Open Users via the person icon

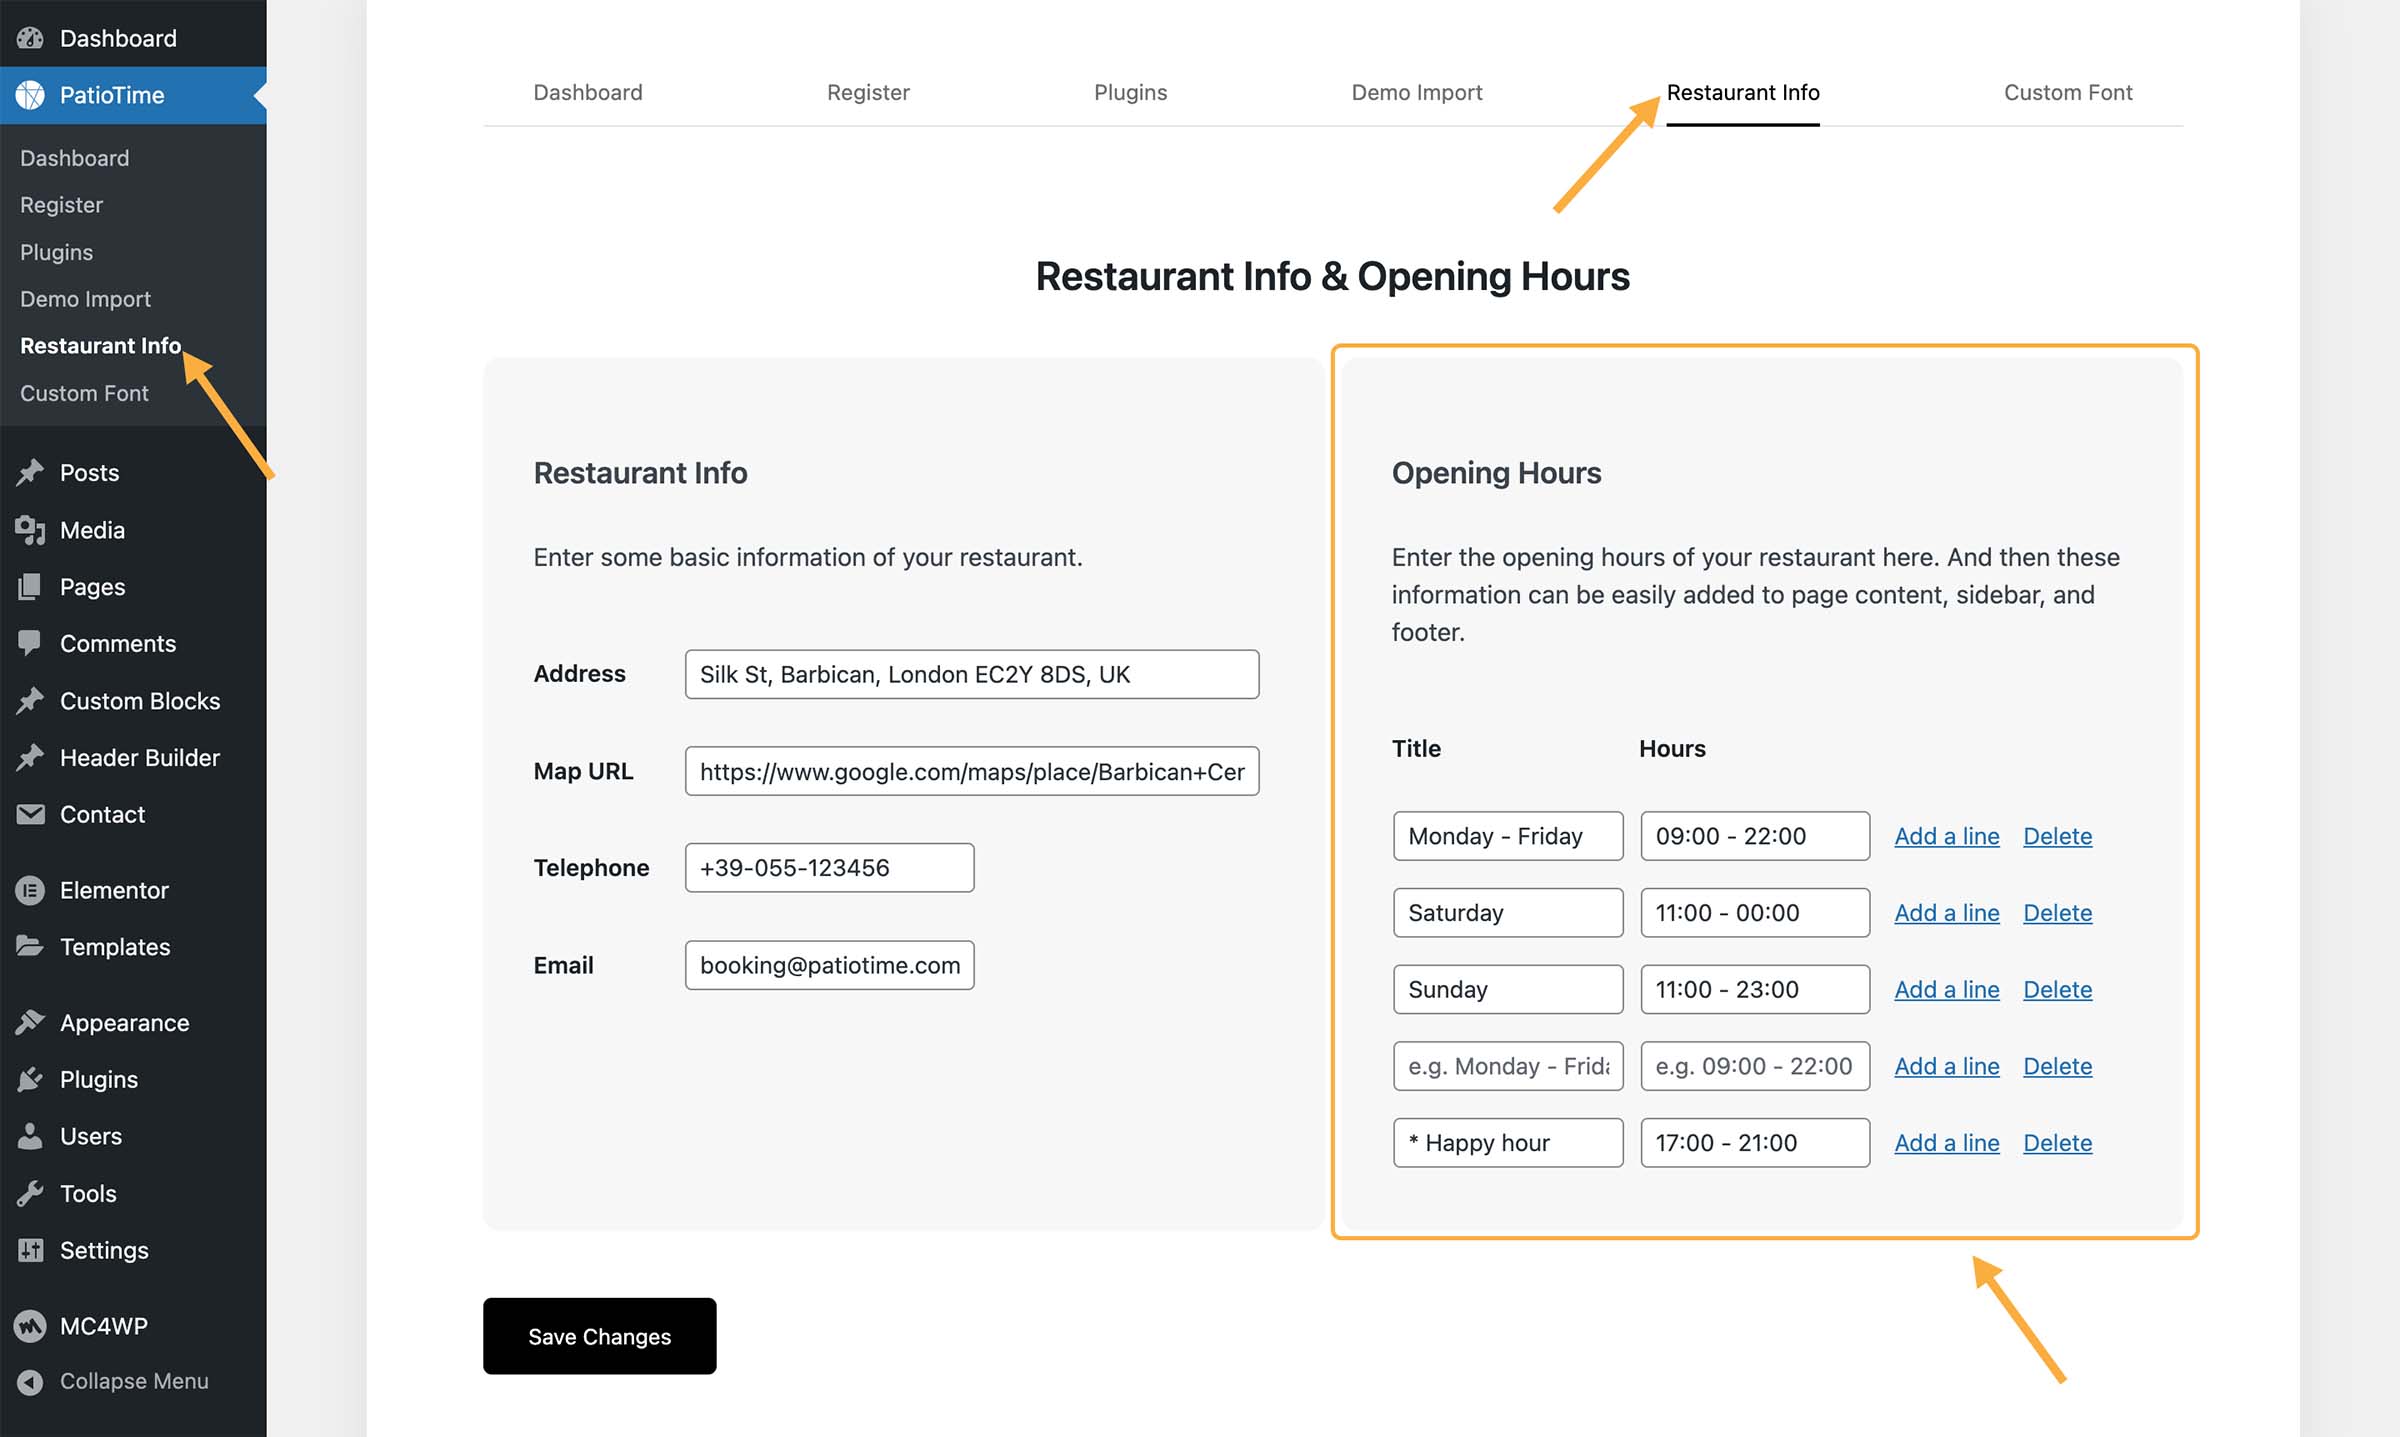(31, 1136)
